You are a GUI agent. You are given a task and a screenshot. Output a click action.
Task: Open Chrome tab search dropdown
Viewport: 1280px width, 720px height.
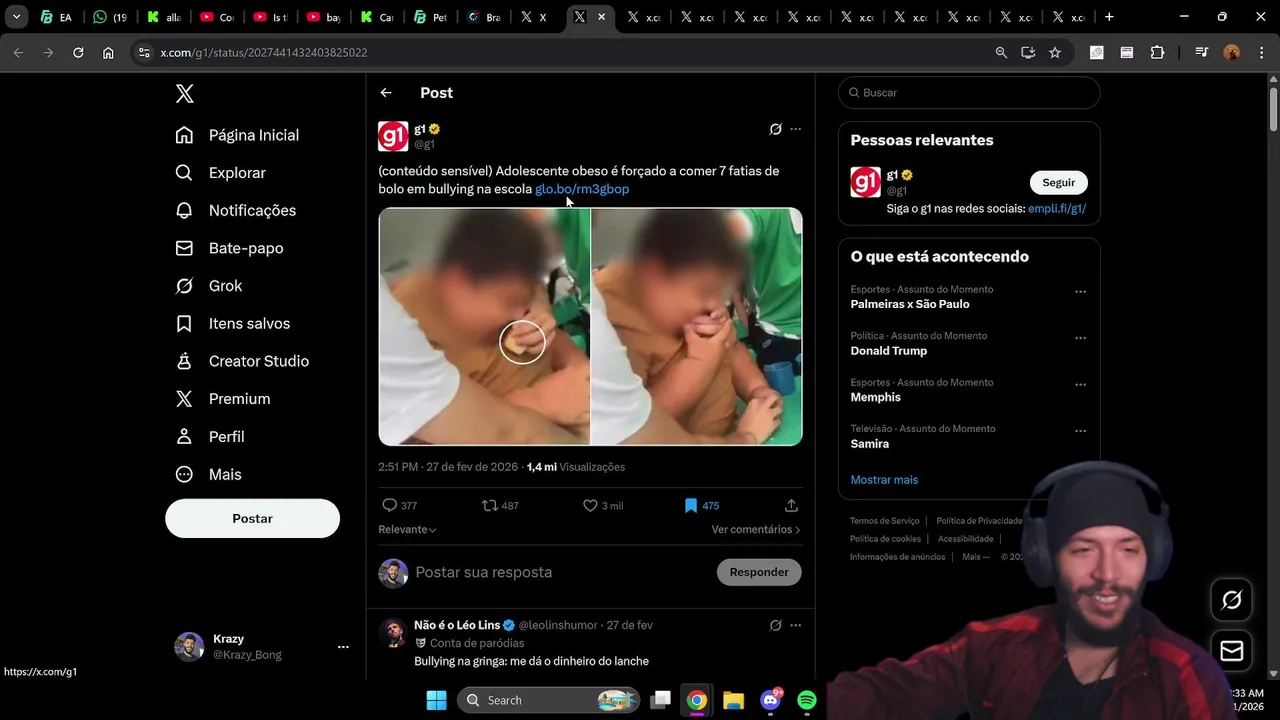[16, 17]
